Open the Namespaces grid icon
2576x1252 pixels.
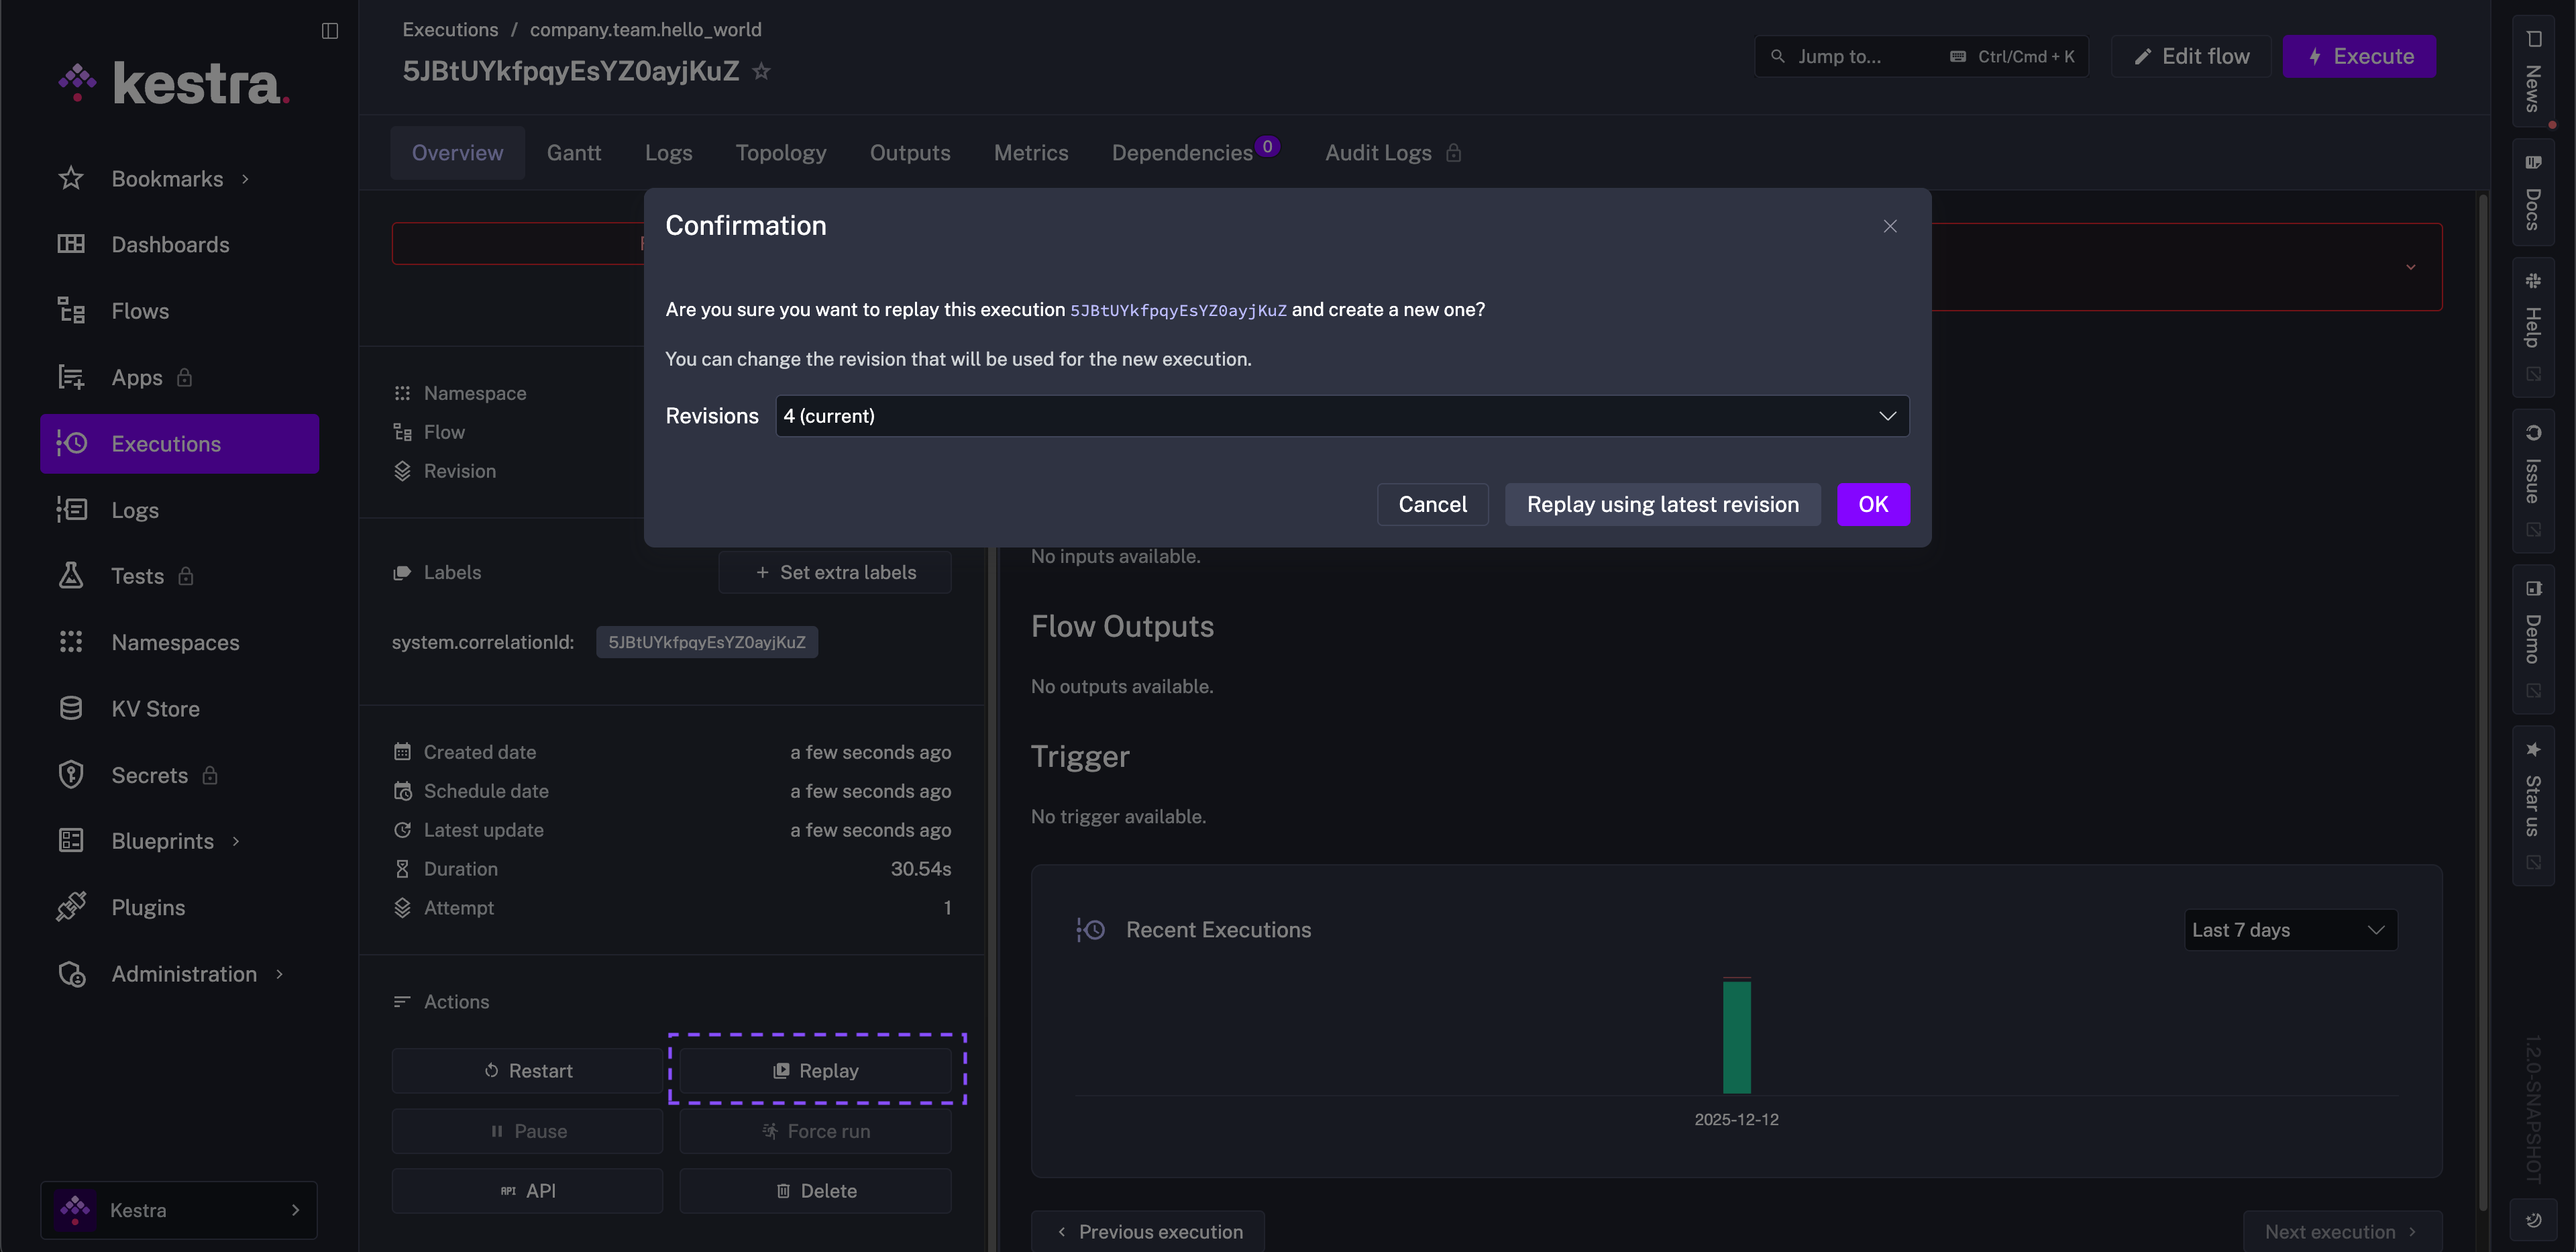[70, 642]
